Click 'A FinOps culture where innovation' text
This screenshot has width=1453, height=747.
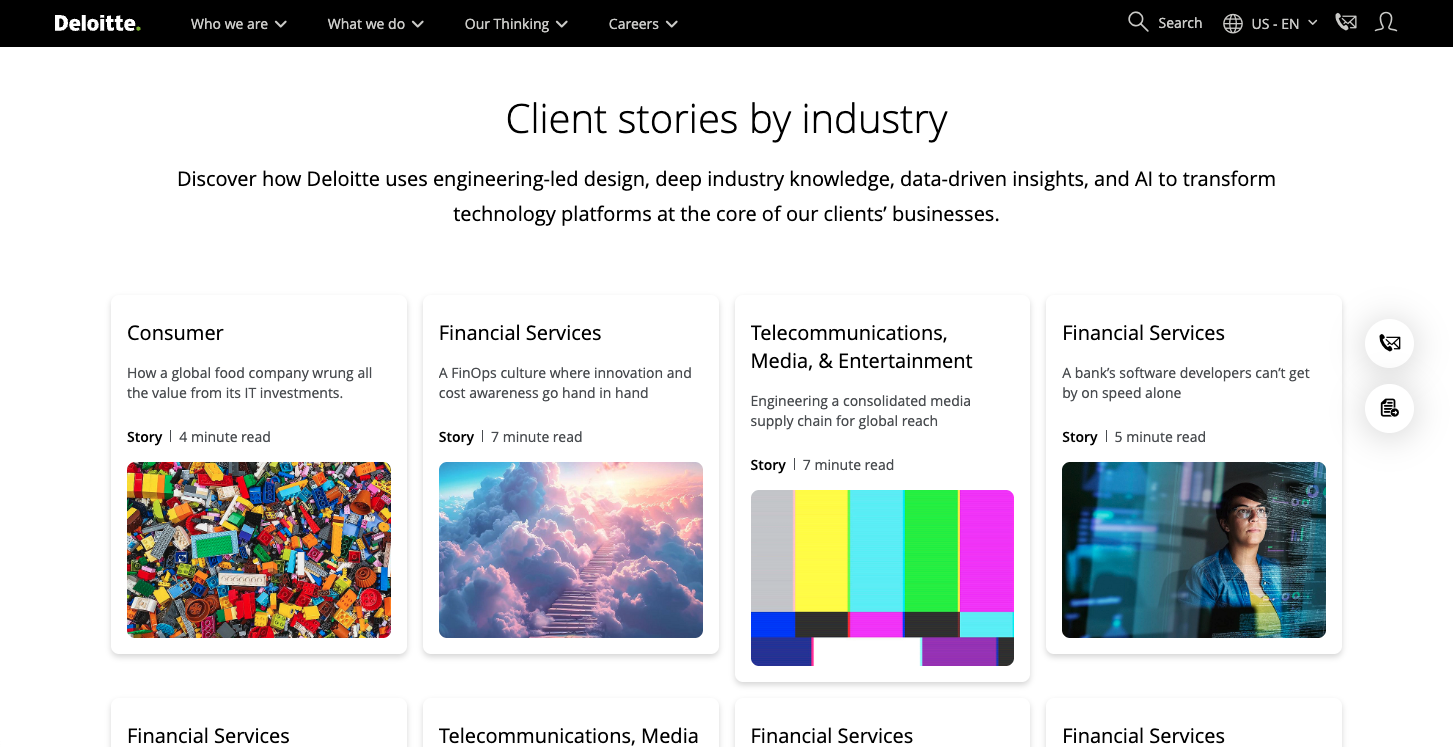pos(565,383)
